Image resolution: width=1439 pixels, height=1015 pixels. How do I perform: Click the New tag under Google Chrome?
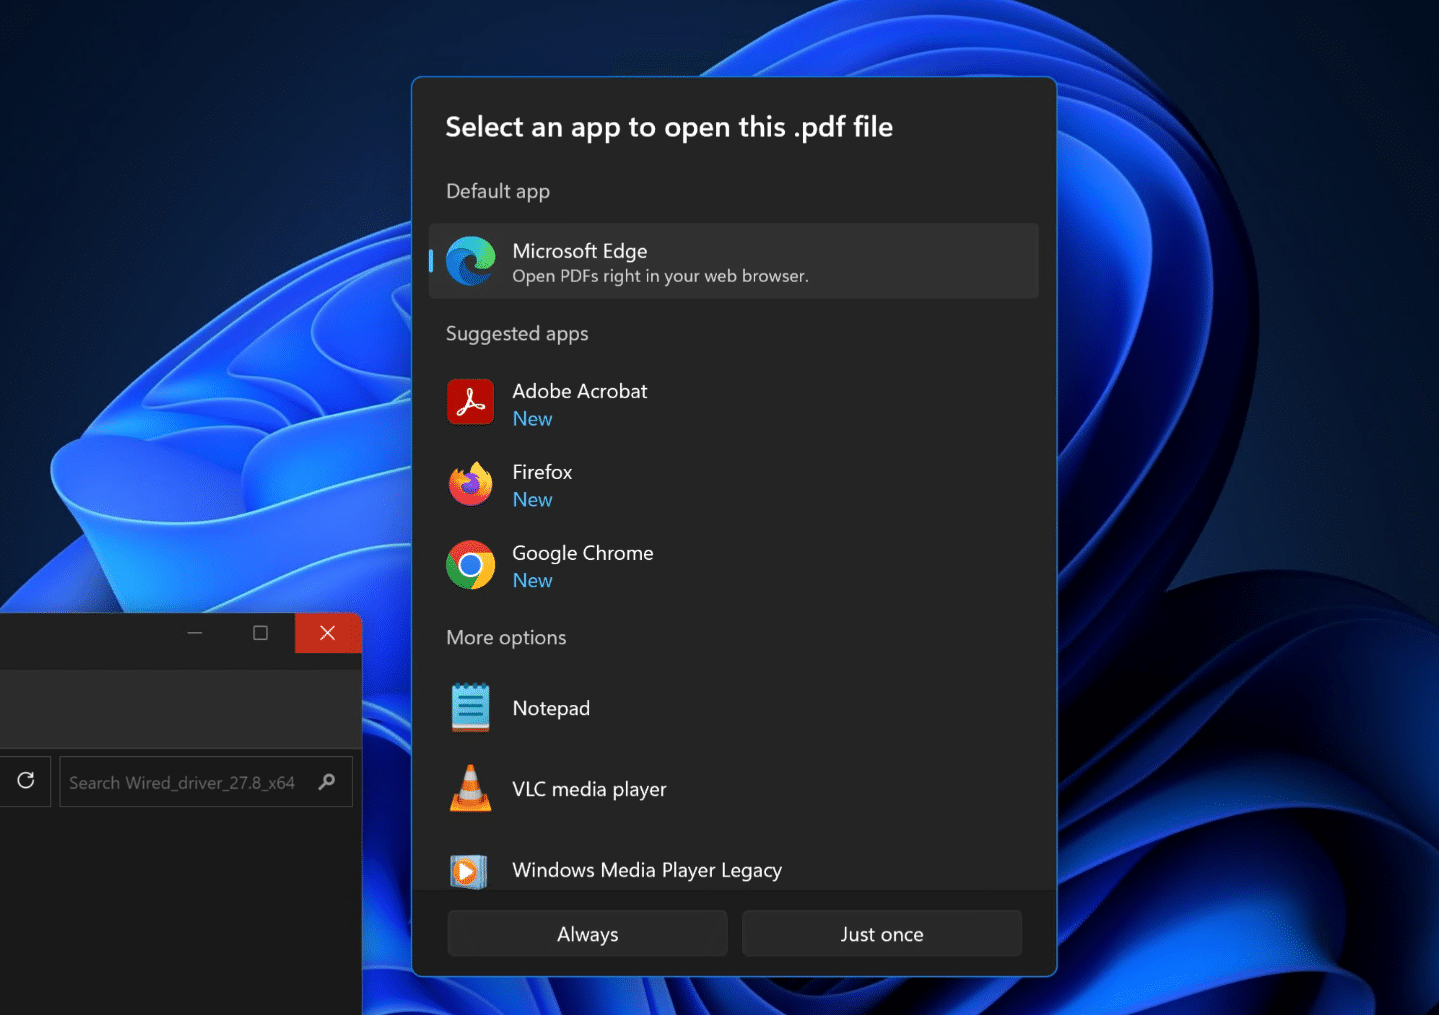[x=532, y=581]
